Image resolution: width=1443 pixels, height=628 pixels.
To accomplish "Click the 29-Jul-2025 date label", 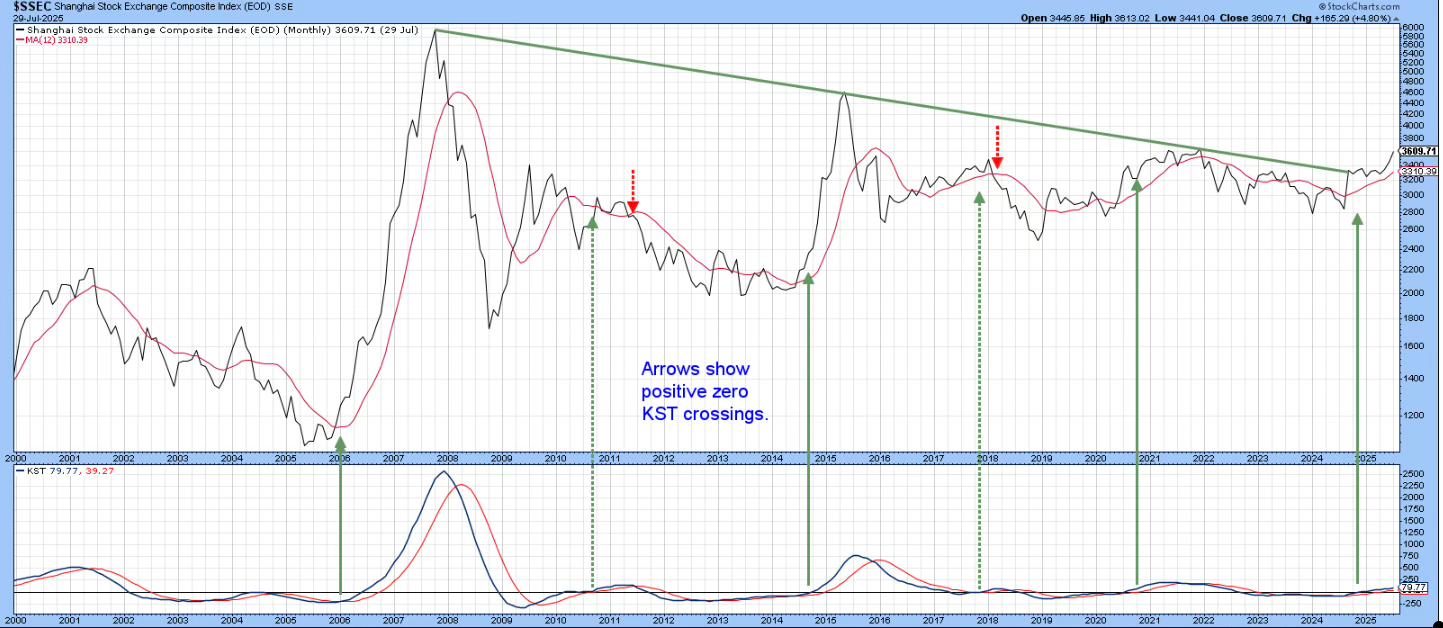I will point(32,18).
